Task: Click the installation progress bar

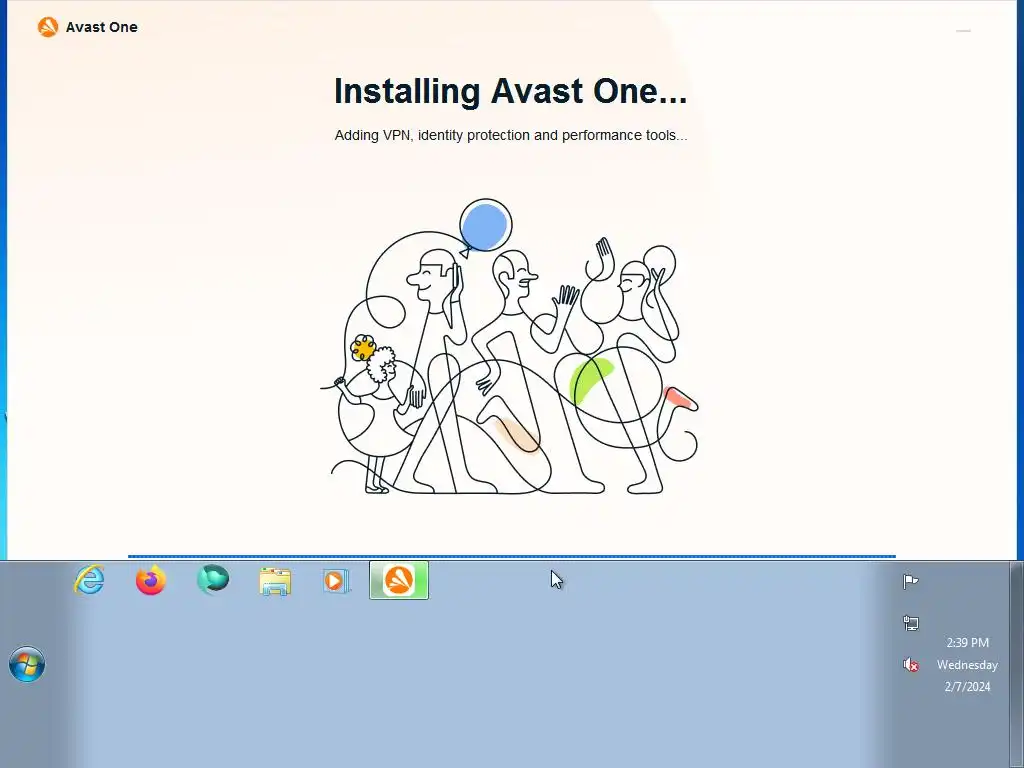Action: [511, 556]
